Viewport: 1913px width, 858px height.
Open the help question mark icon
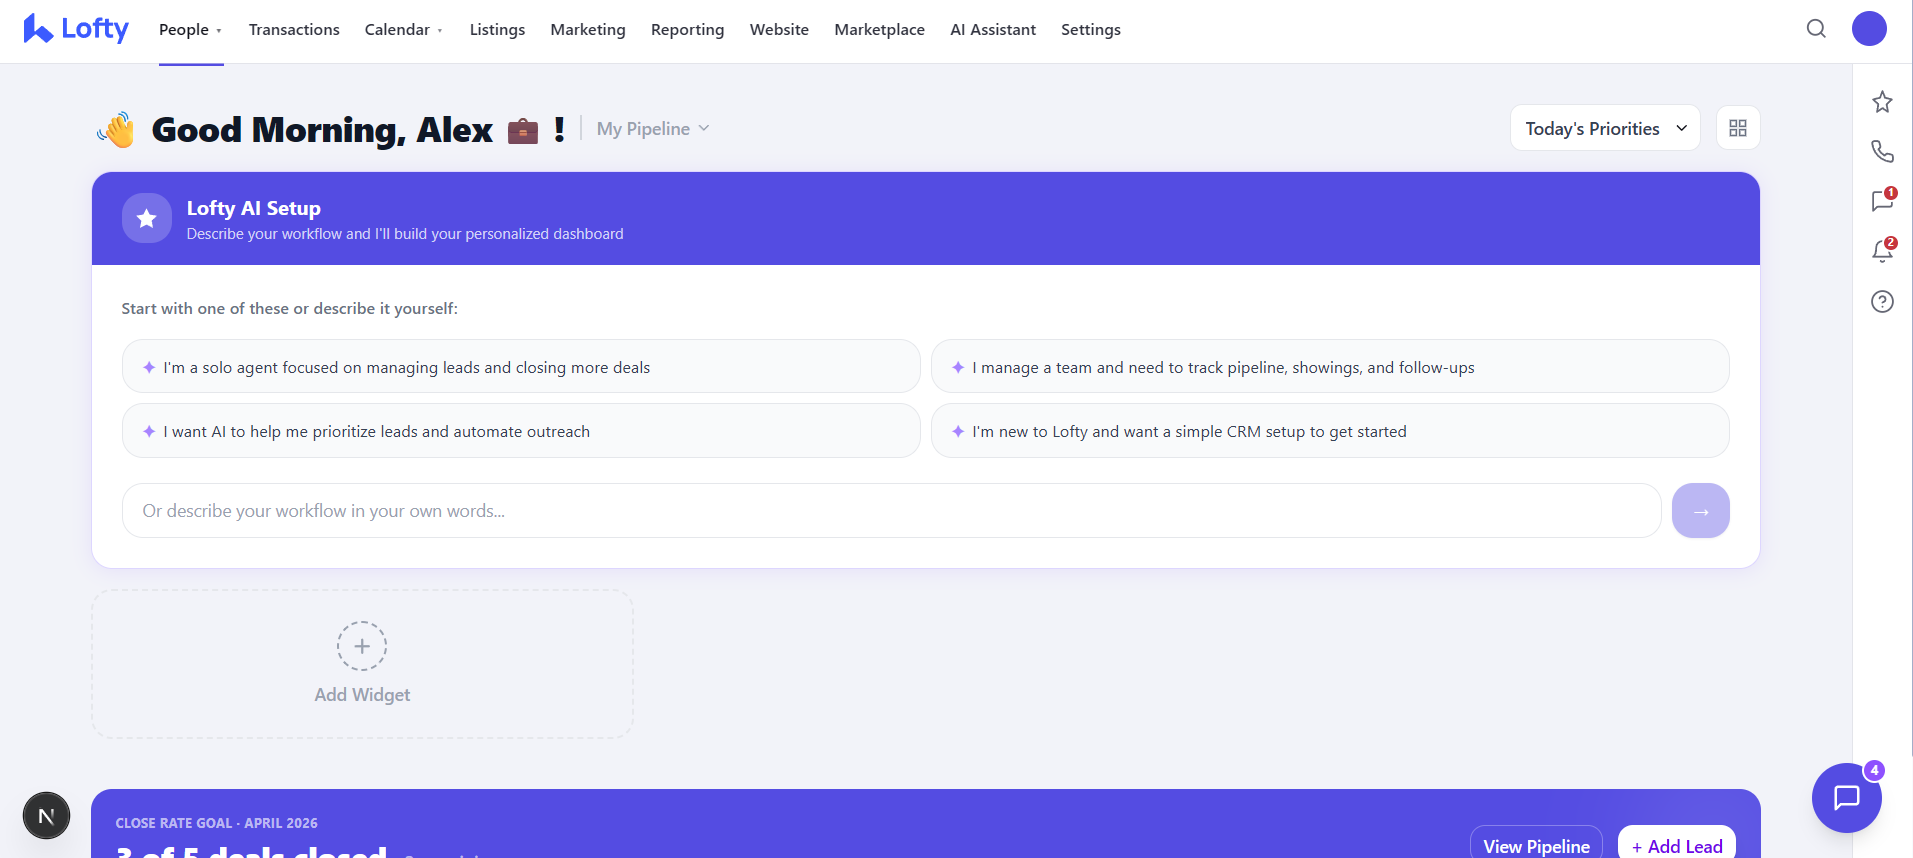click(x=1882, y=301)
